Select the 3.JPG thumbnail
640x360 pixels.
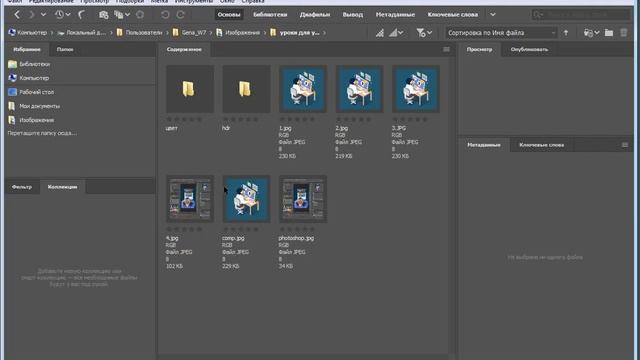click(x=416, y=89)
